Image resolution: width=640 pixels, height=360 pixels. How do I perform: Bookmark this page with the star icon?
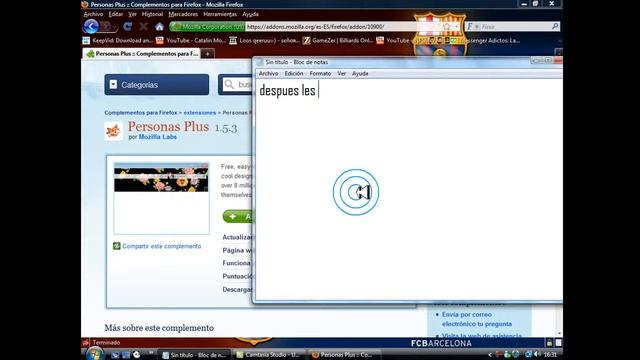coord(447,27)
